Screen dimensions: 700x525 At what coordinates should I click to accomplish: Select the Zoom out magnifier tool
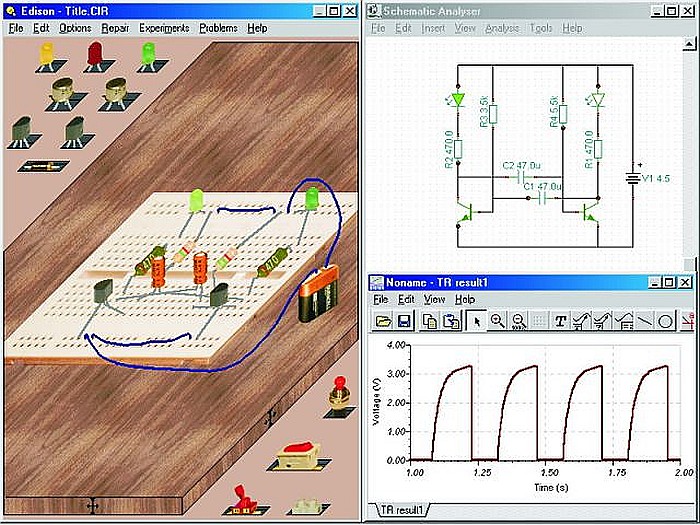click(x=519, y=321)
